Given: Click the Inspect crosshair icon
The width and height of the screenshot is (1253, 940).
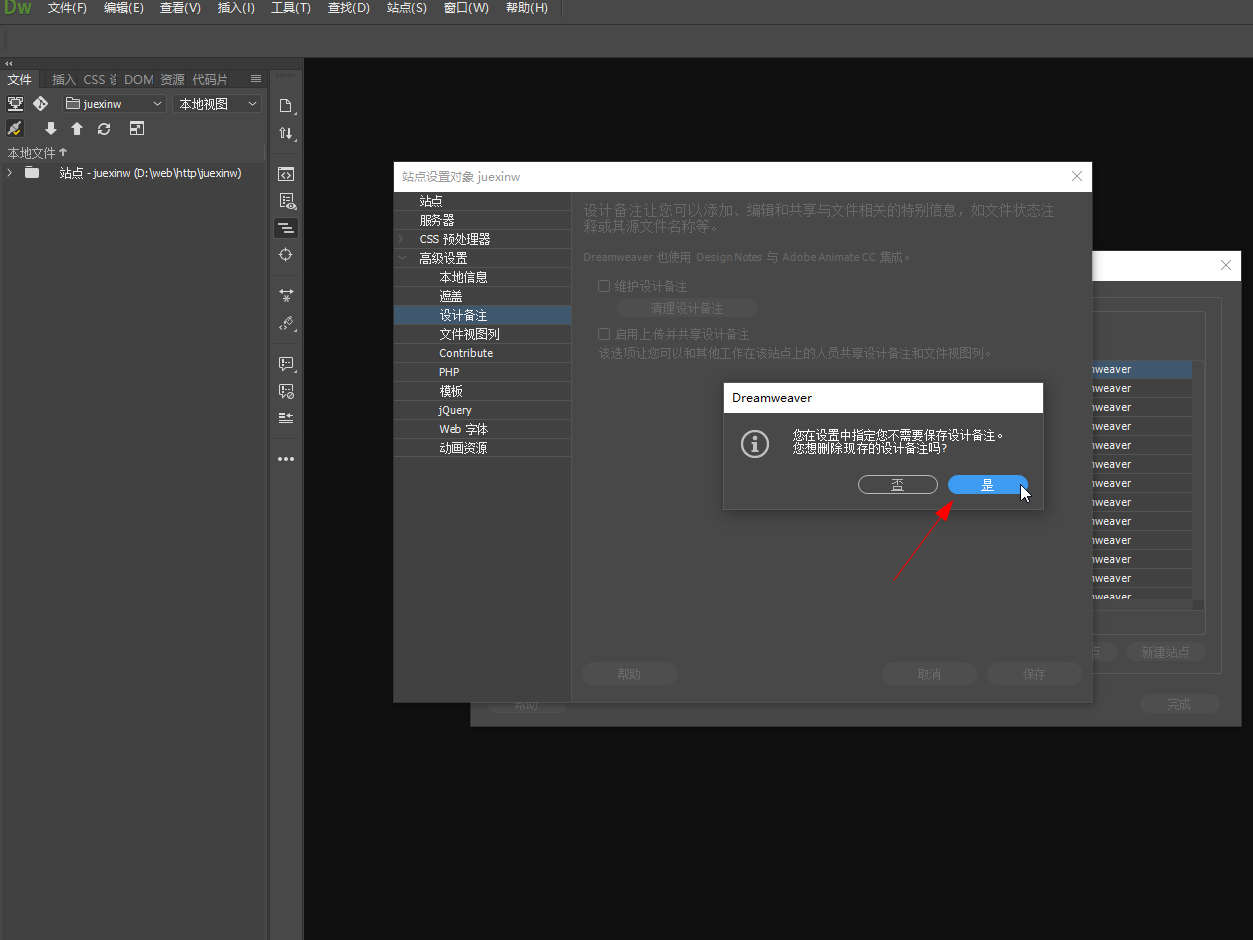Looking at the screenshot, I should [x=286, y=255].
